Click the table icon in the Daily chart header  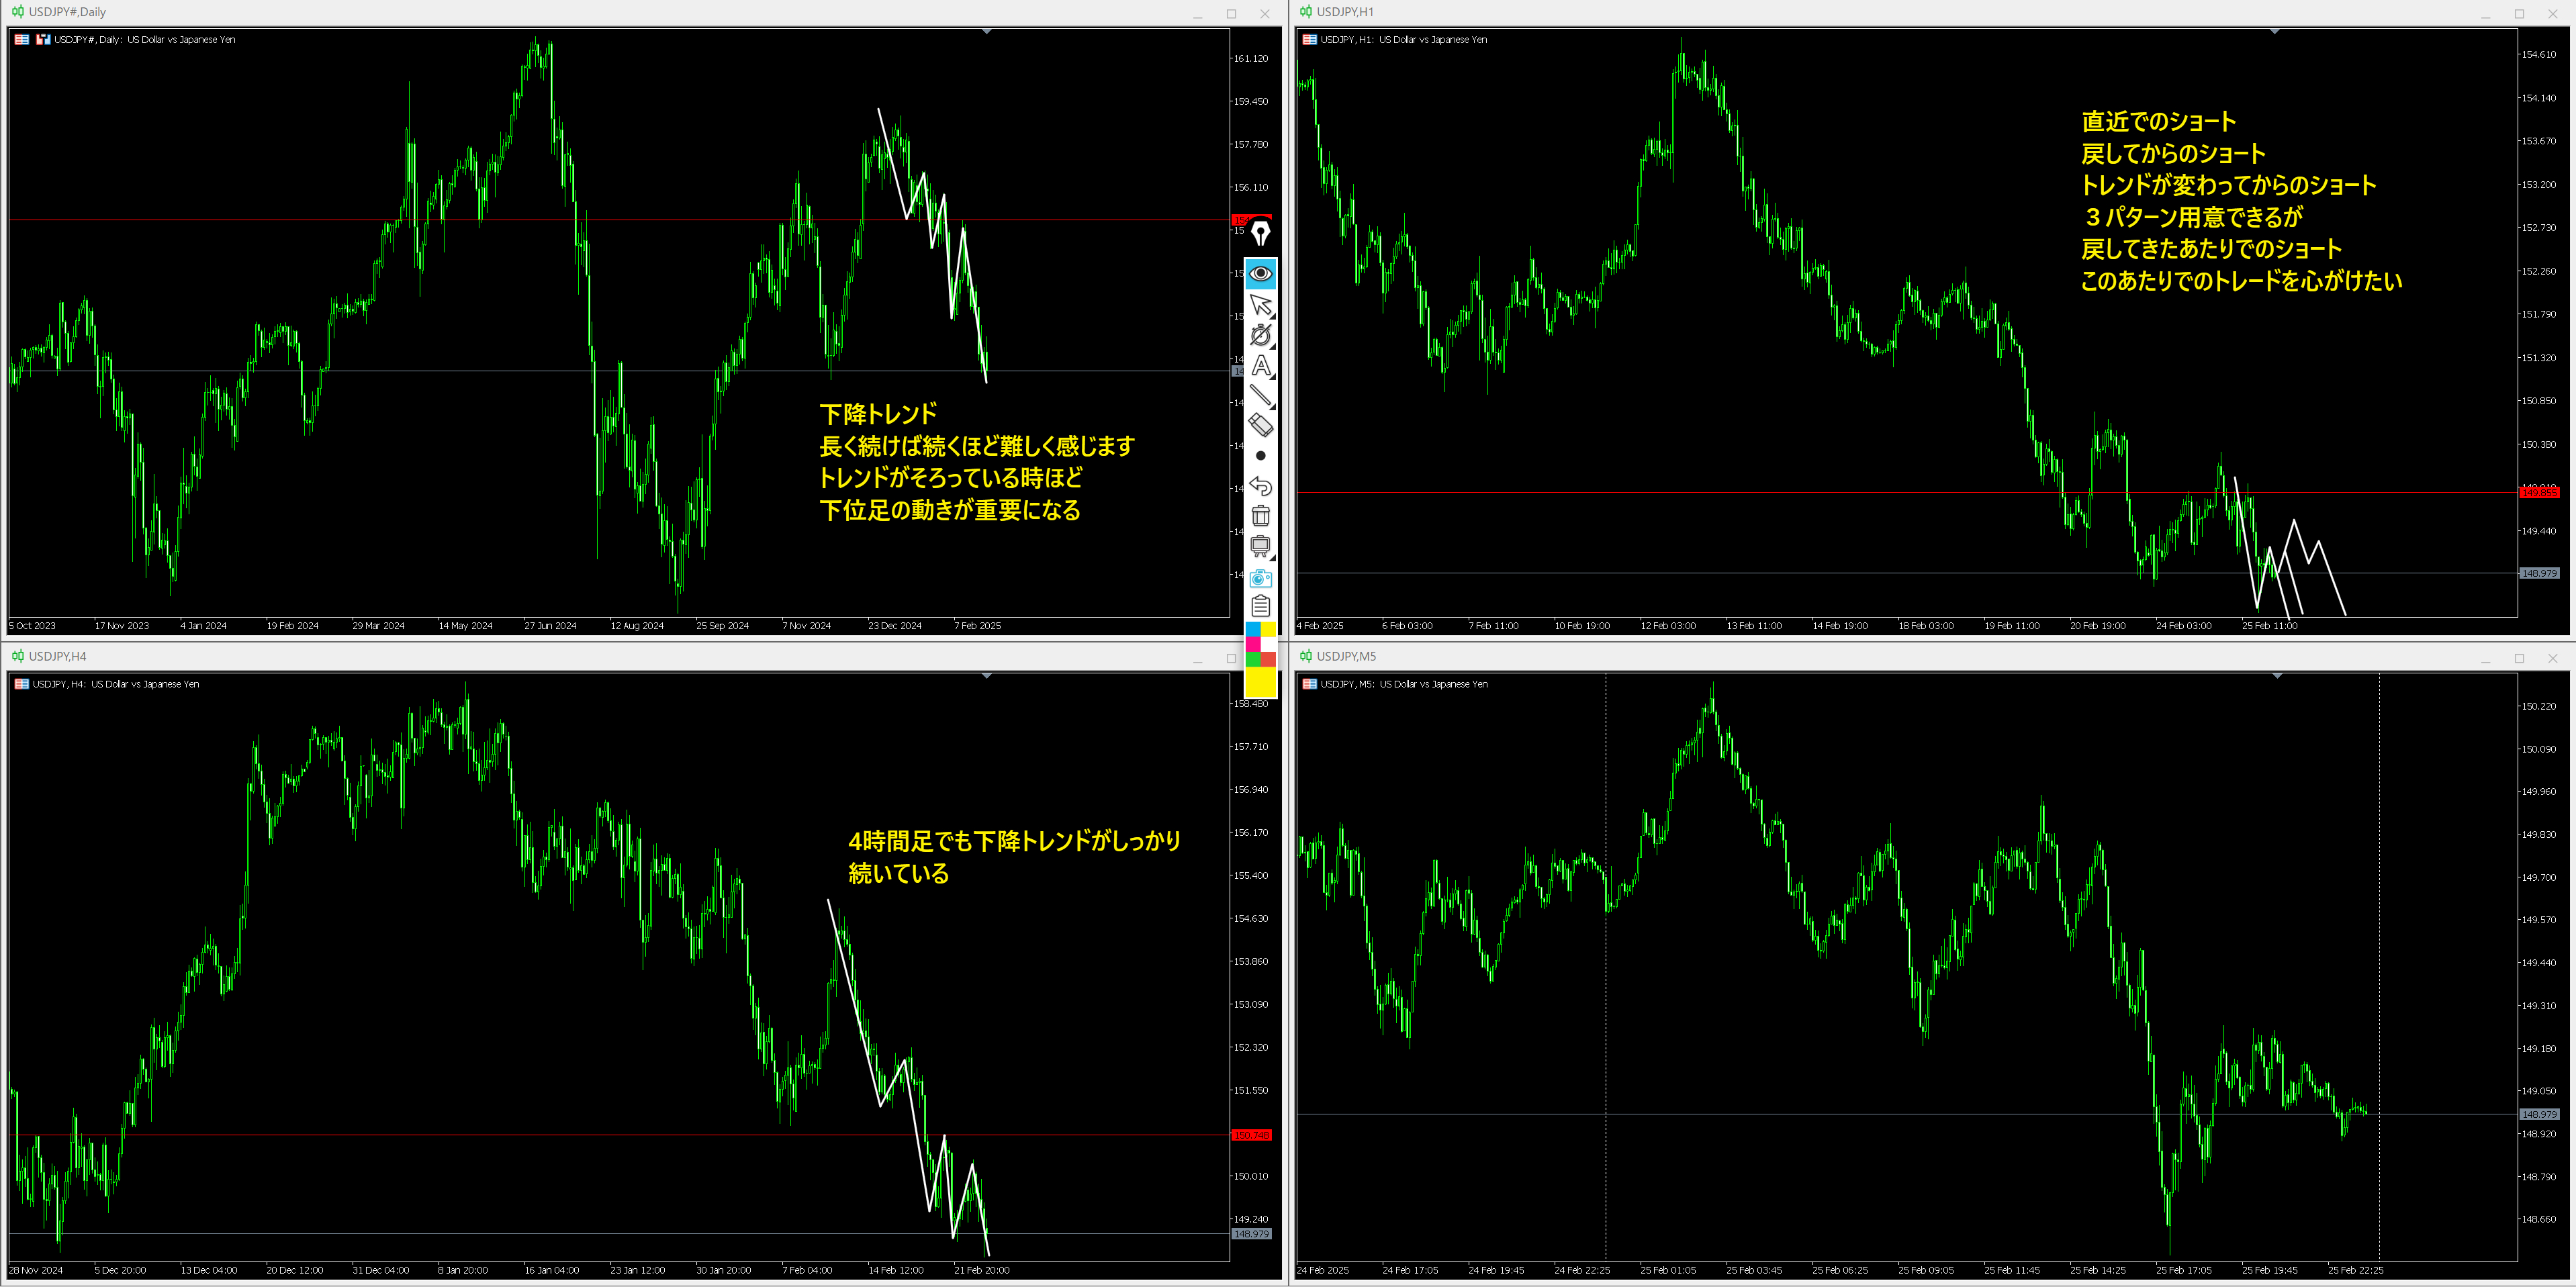[22, 40]
